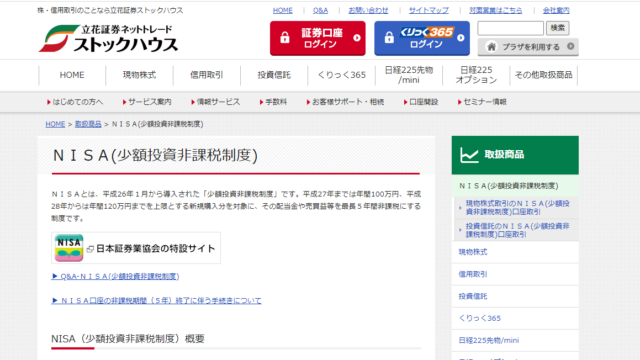The height and width of the screenshot is (360, 640).
Task: Open Q&A link in header
Action: [320, 10]
